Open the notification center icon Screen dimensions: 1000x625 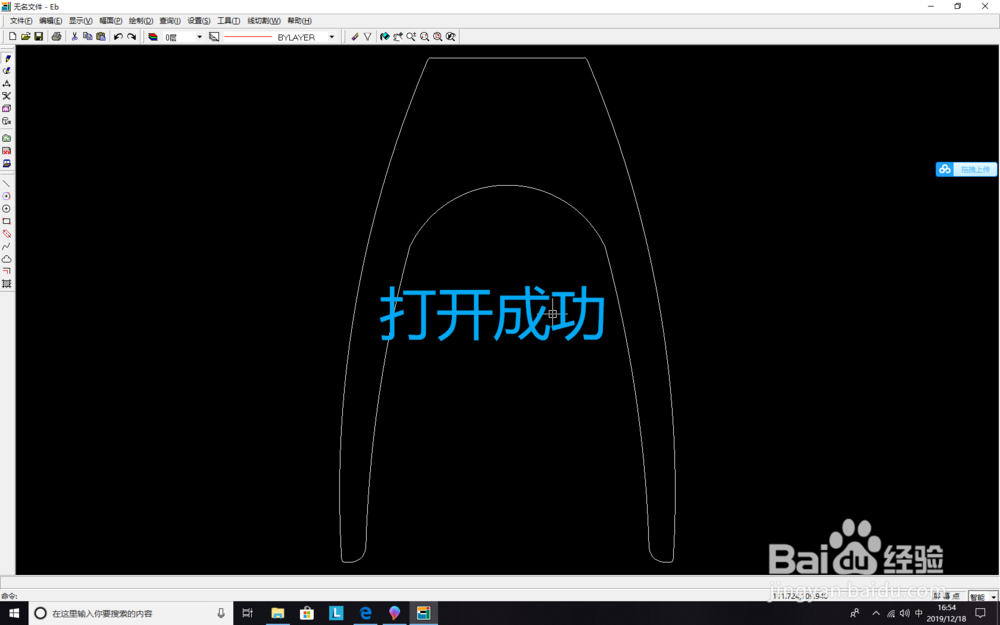tap(981, 614)
